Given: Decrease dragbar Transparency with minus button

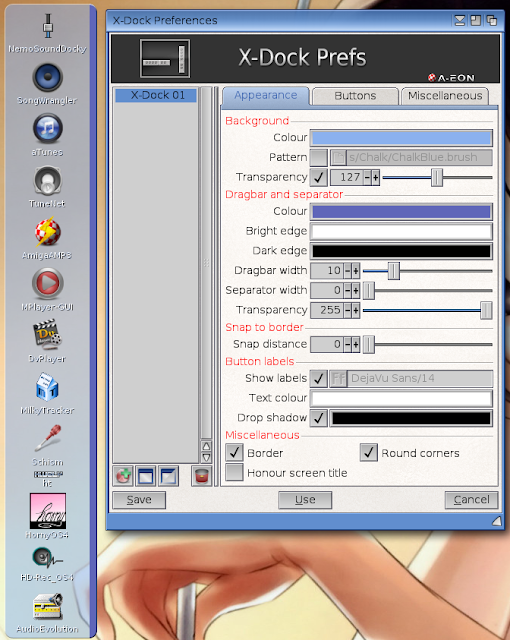Looking at the screenshot, I should pyautogui.click(x=348, y=311).
